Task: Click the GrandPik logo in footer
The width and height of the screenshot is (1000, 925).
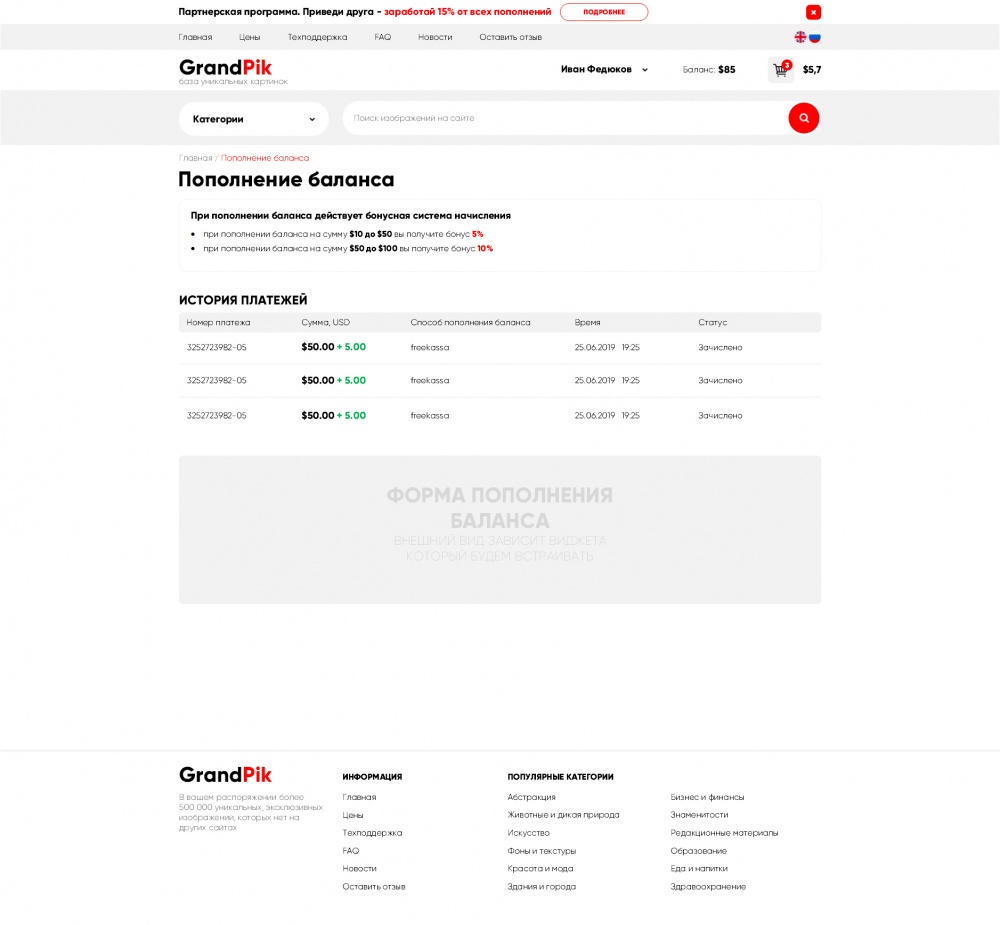Action: 225,775
